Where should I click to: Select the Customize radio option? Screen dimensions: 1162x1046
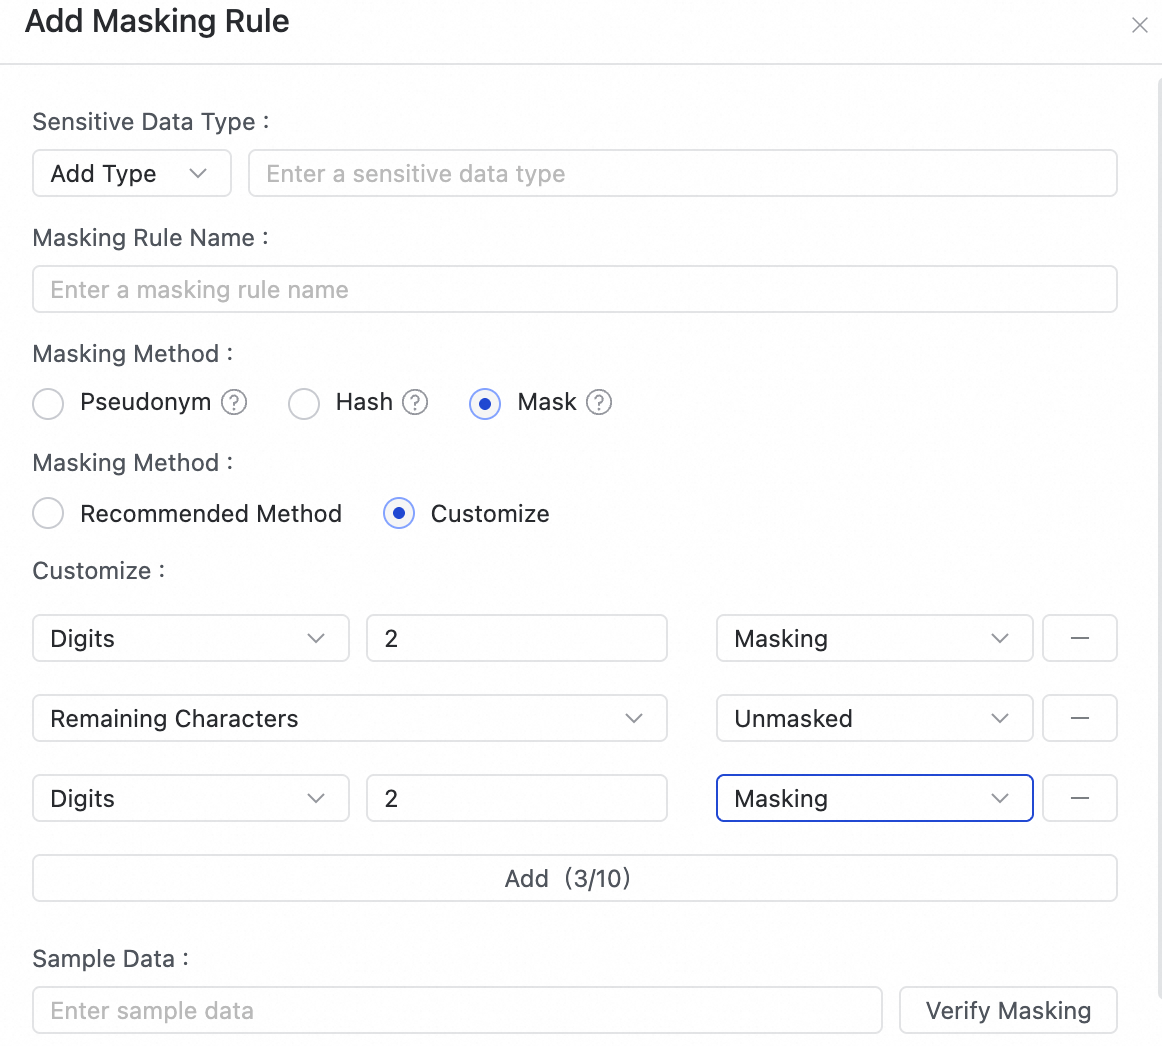click(x=399, y=514)
